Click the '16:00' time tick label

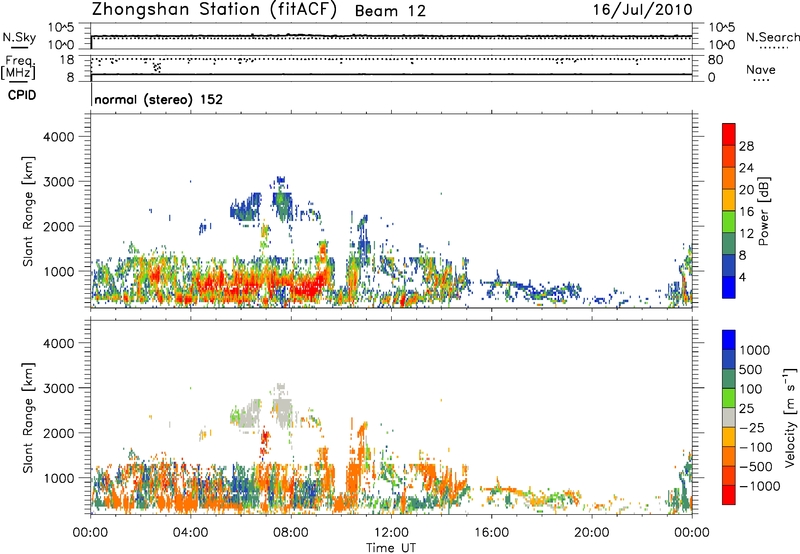491,533
